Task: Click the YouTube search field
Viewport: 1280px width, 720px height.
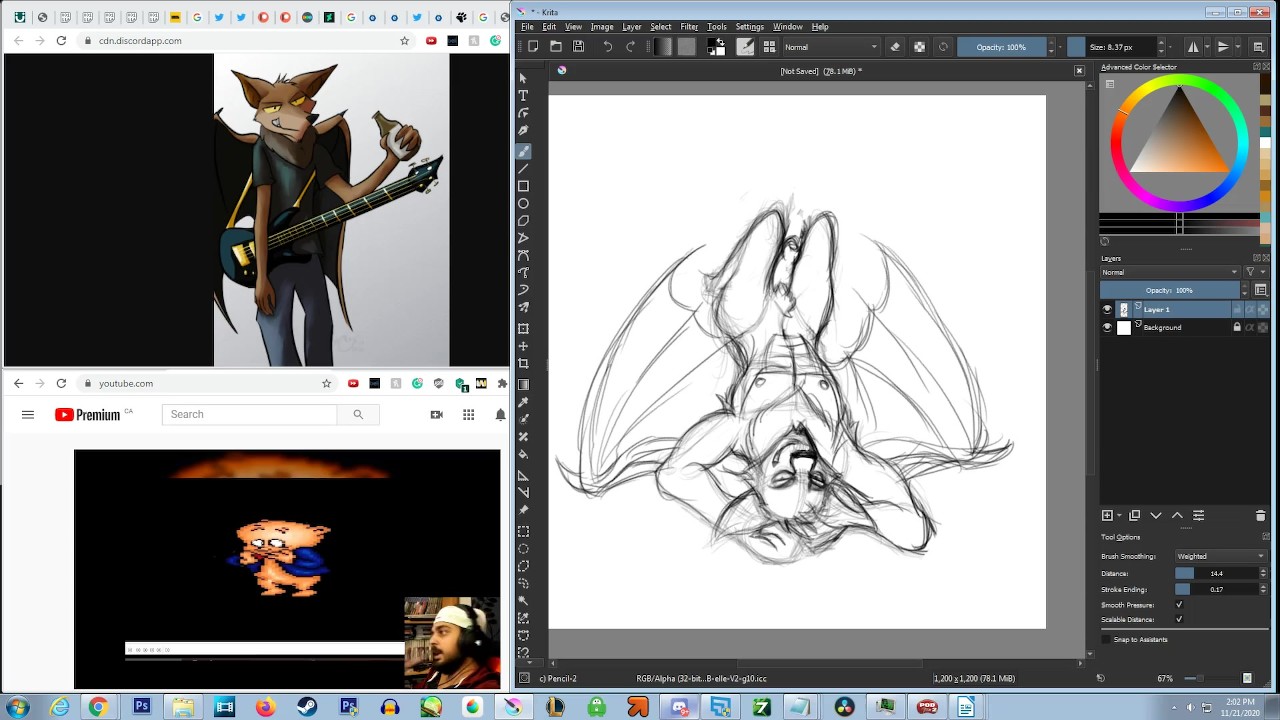Action: (250, 414)
